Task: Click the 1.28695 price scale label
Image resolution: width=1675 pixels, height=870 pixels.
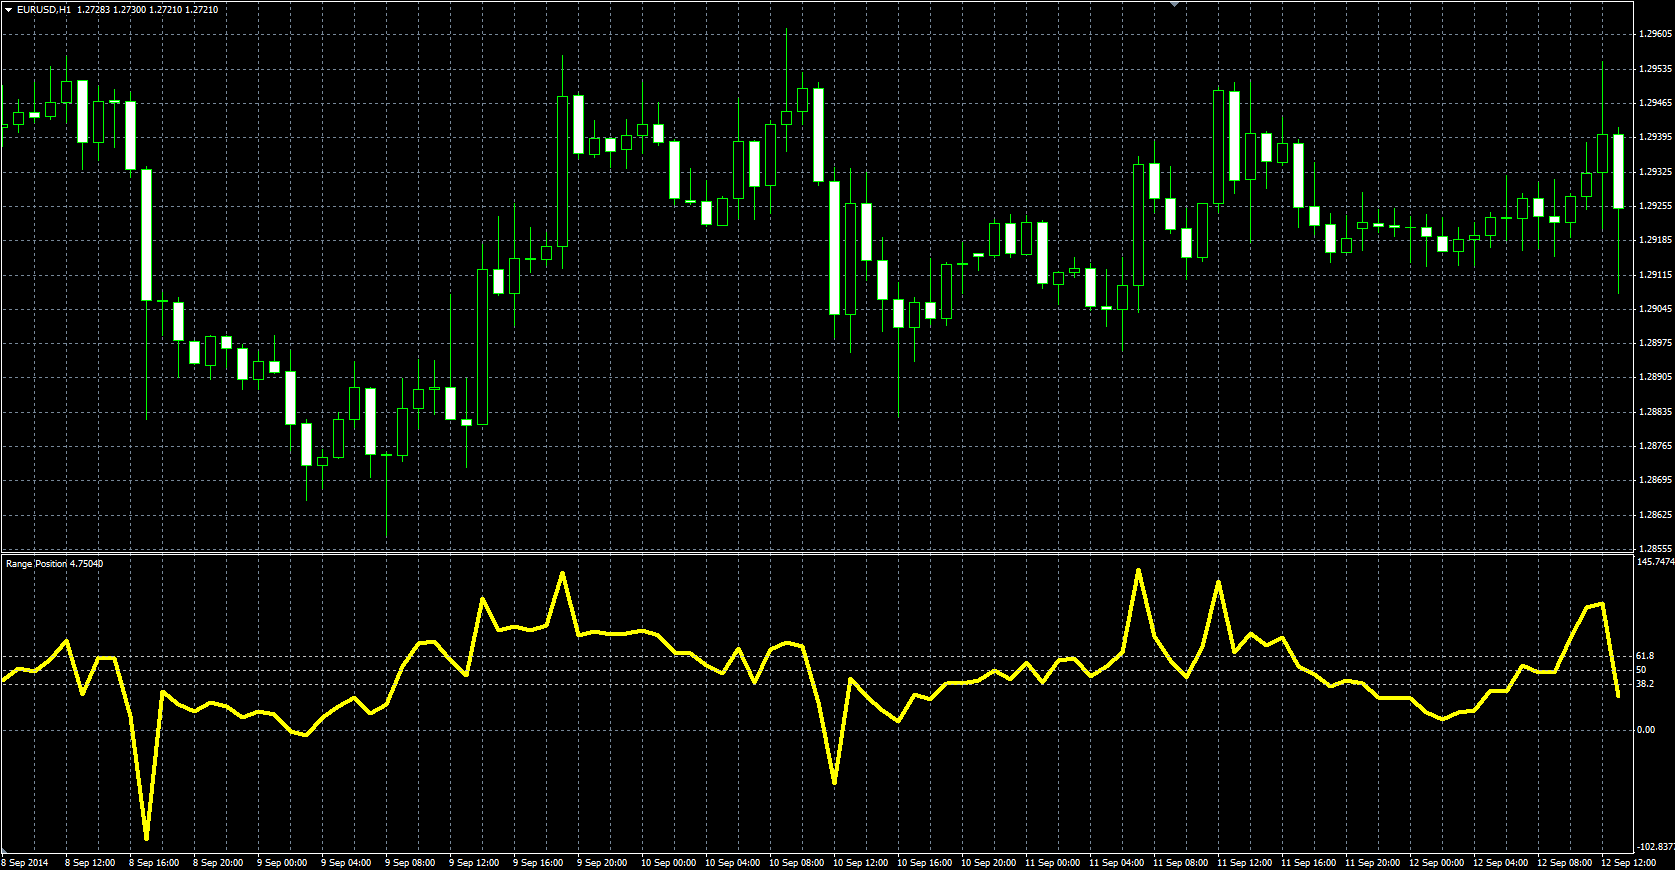Action: coord(1655,480)
